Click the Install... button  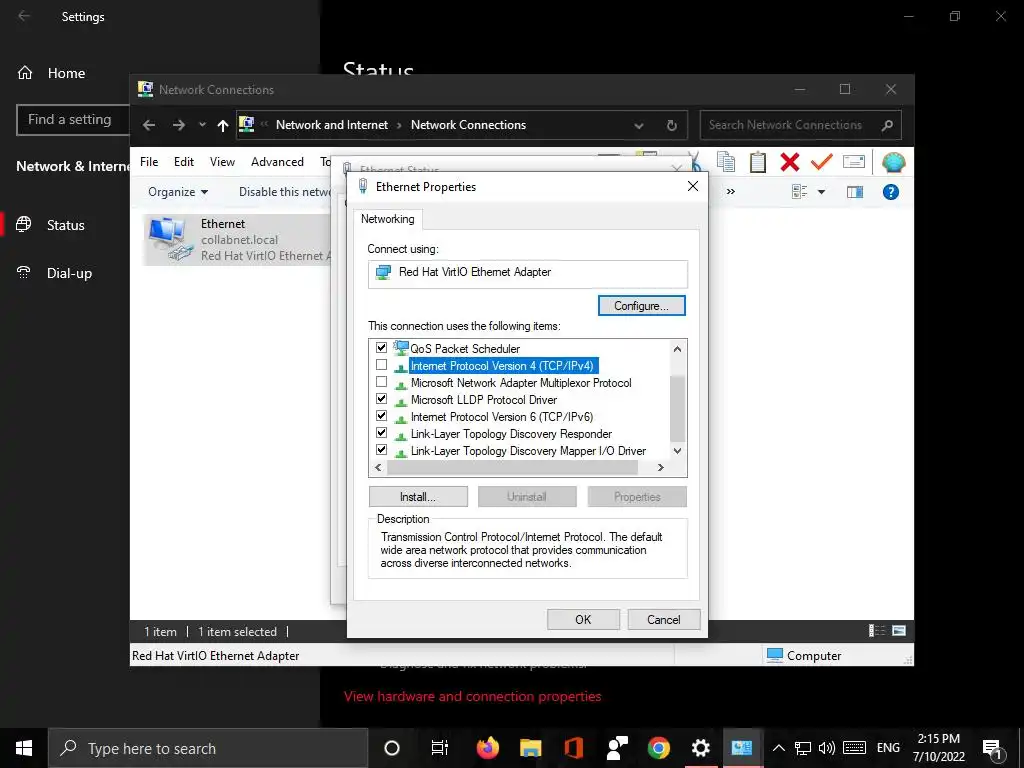tap(418, 497)
